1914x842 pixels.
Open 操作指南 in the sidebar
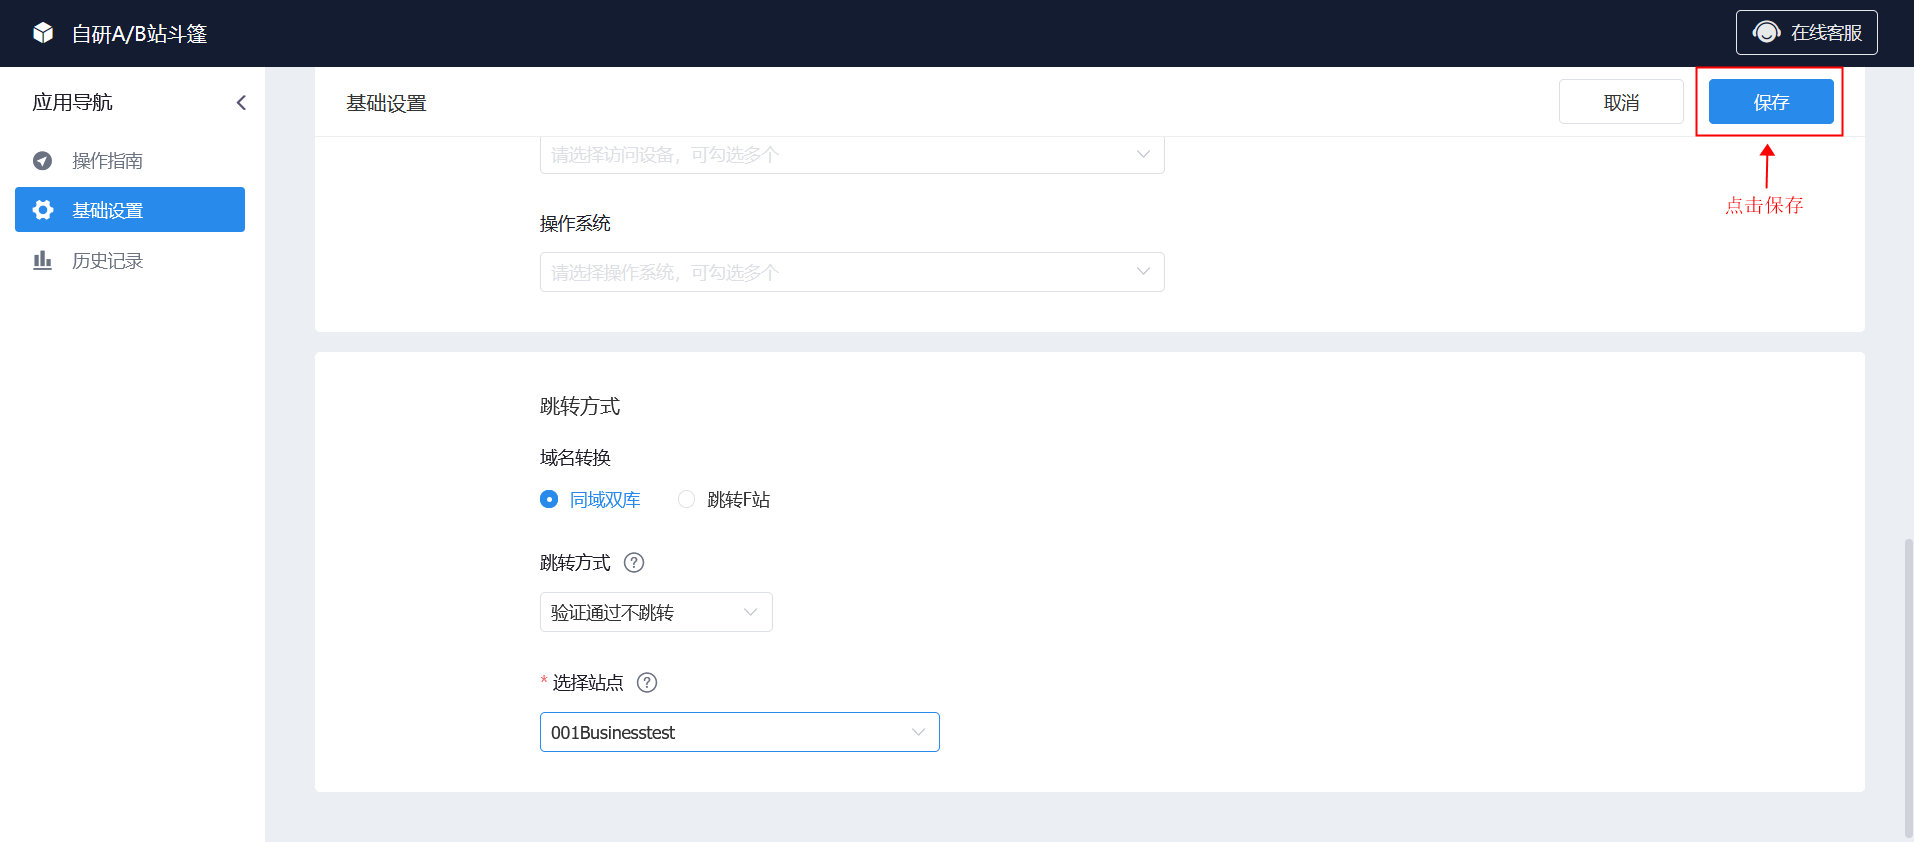click(130, 160)
